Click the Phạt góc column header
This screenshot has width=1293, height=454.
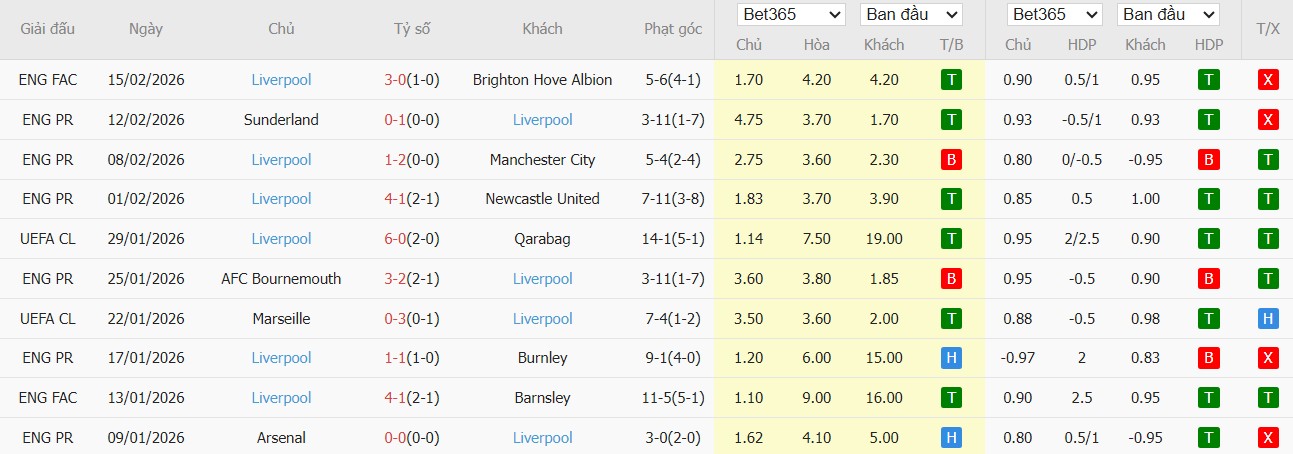(672, 29)
